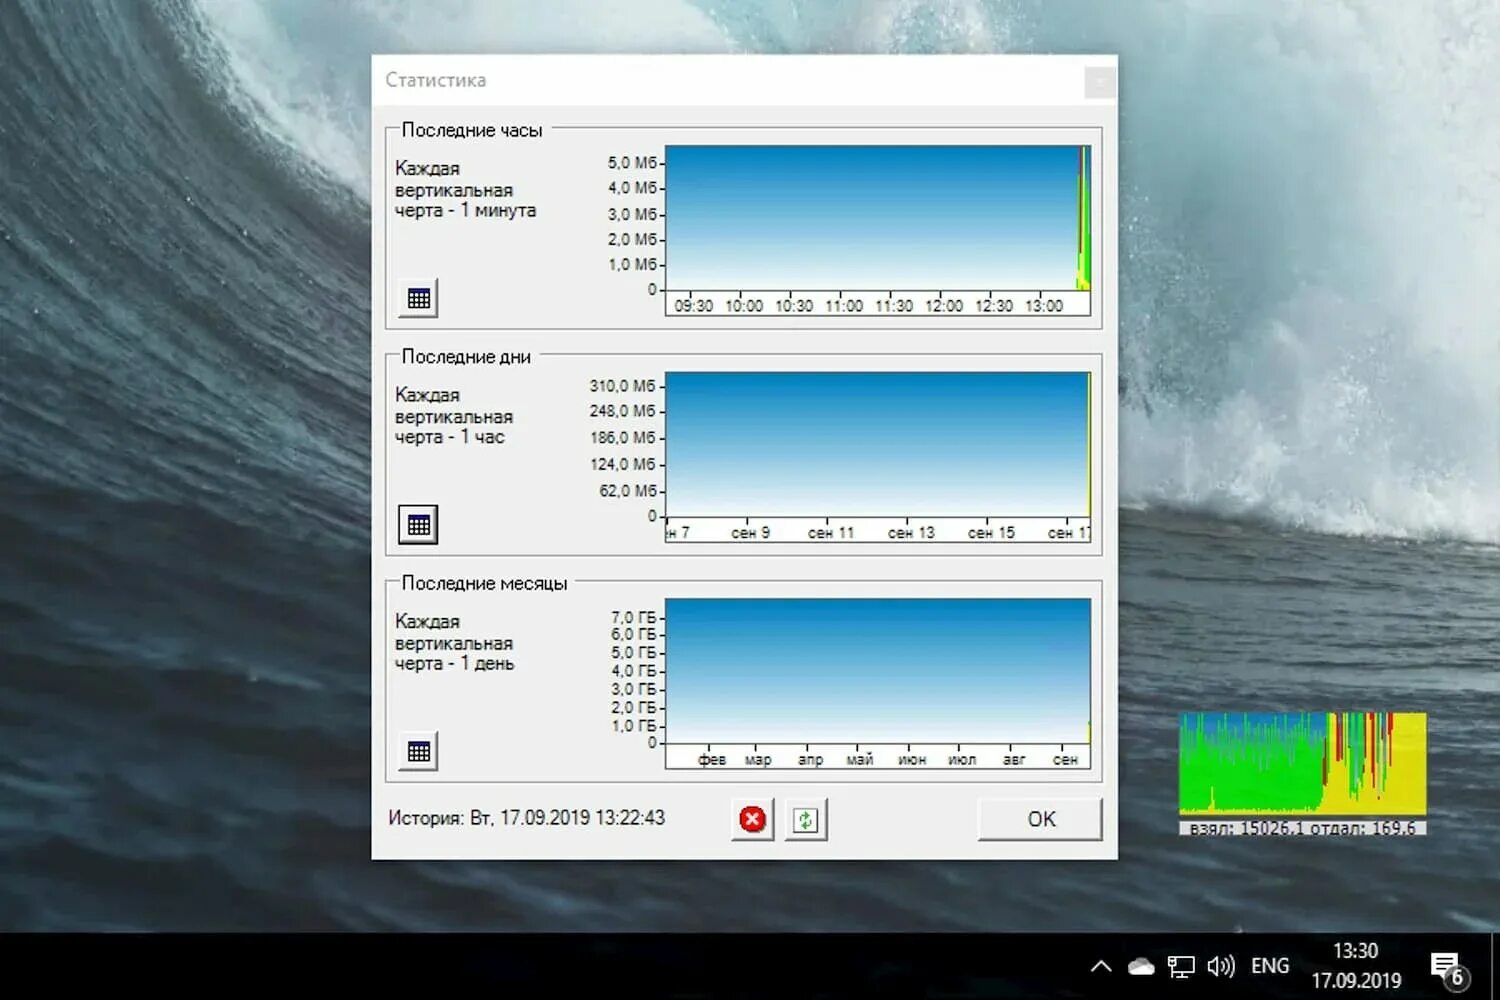Click the 'Последние дни' group label
The width and height of the screenshot is (1500, 1000).
coord(466,357)
